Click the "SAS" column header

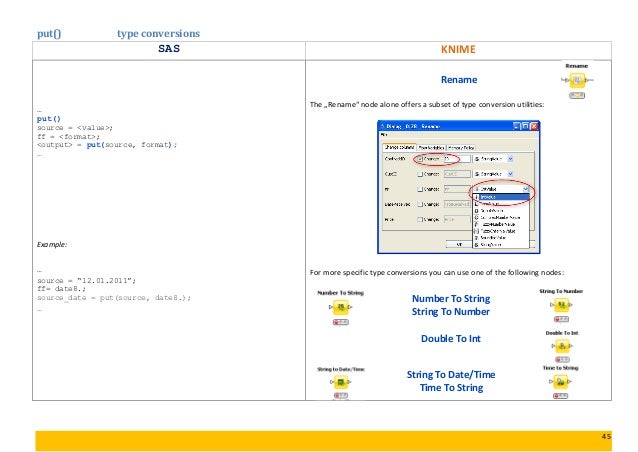pyautogui.click(x=169, y=48)
